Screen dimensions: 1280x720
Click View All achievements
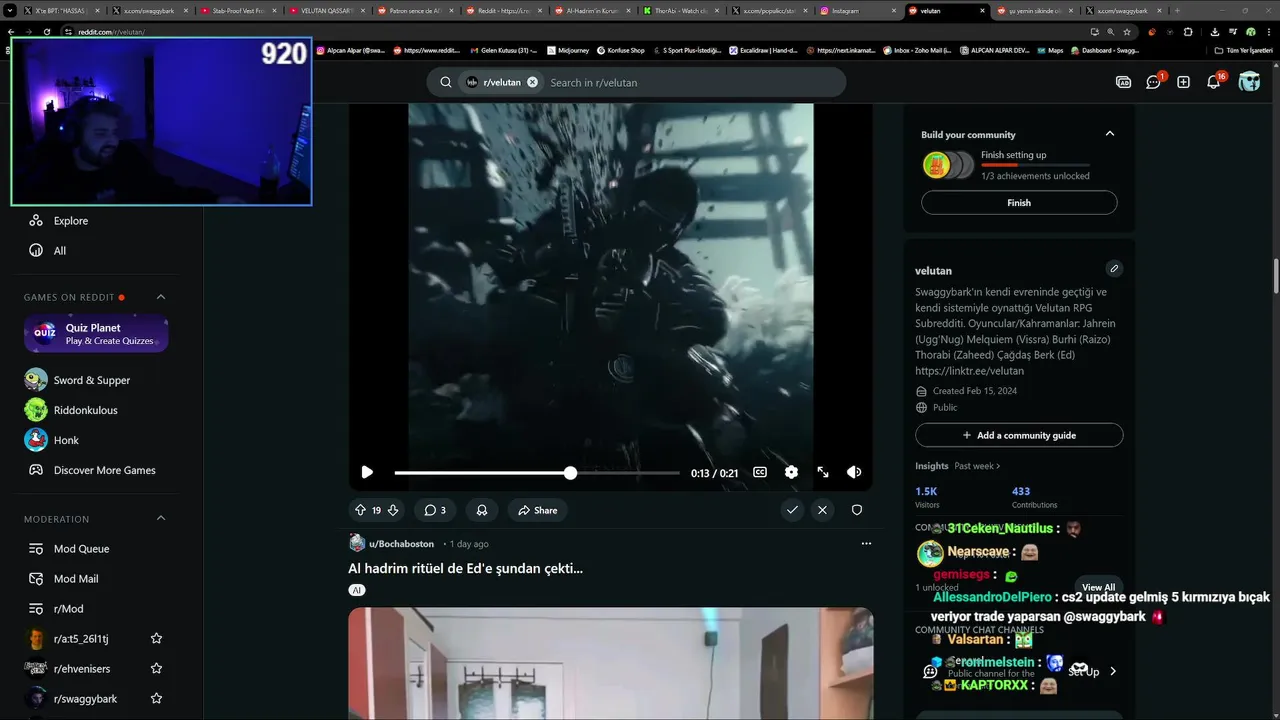pos(1098,588)
